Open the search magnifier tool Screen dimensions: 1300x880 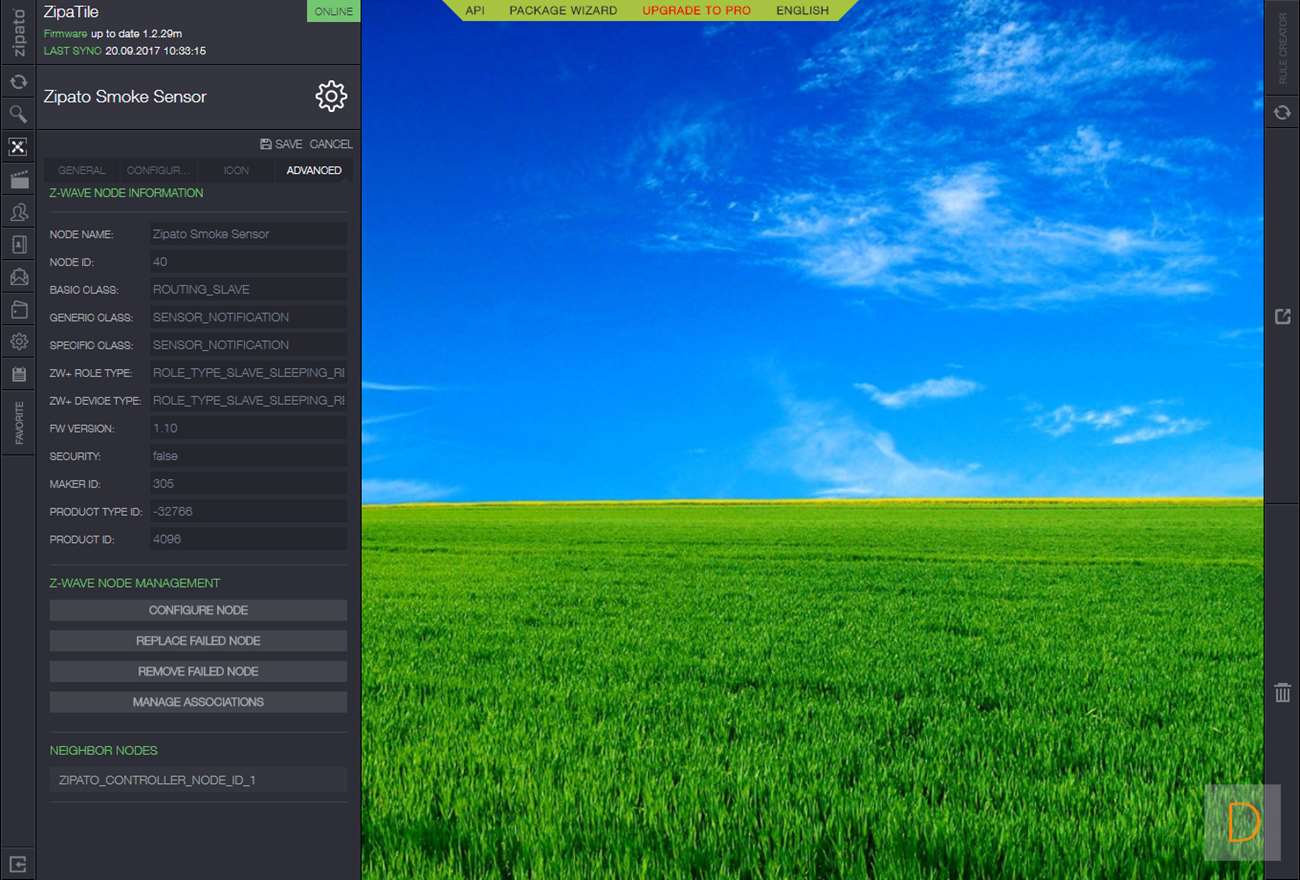point(18,114)
